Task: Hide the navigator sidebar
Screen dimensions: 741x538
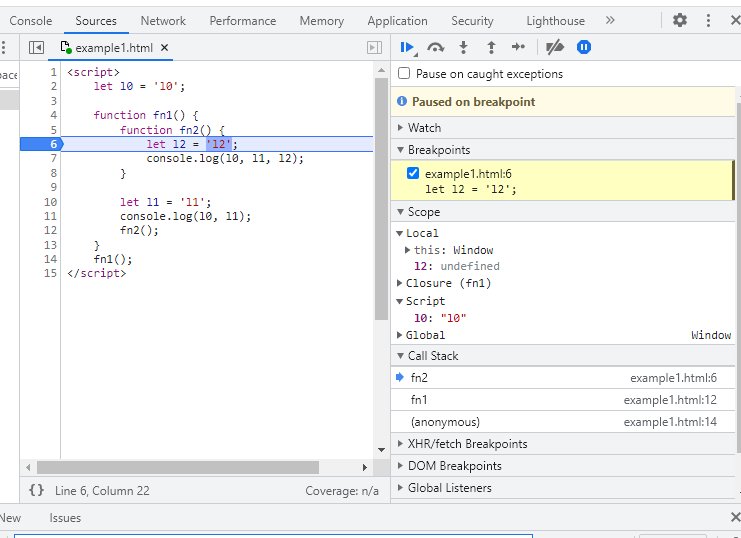Action: tap(36, 47)
